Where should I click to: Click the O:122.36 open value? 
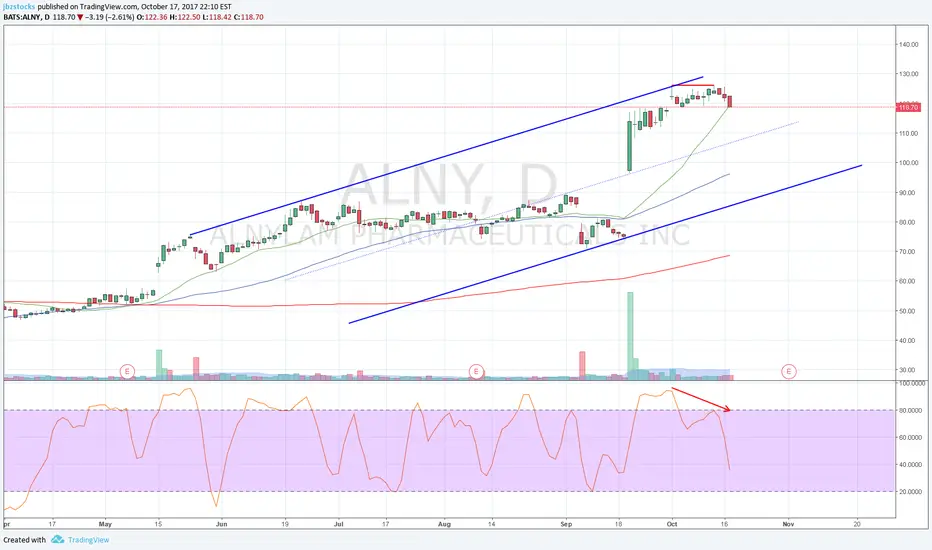[x=152, y=17]
